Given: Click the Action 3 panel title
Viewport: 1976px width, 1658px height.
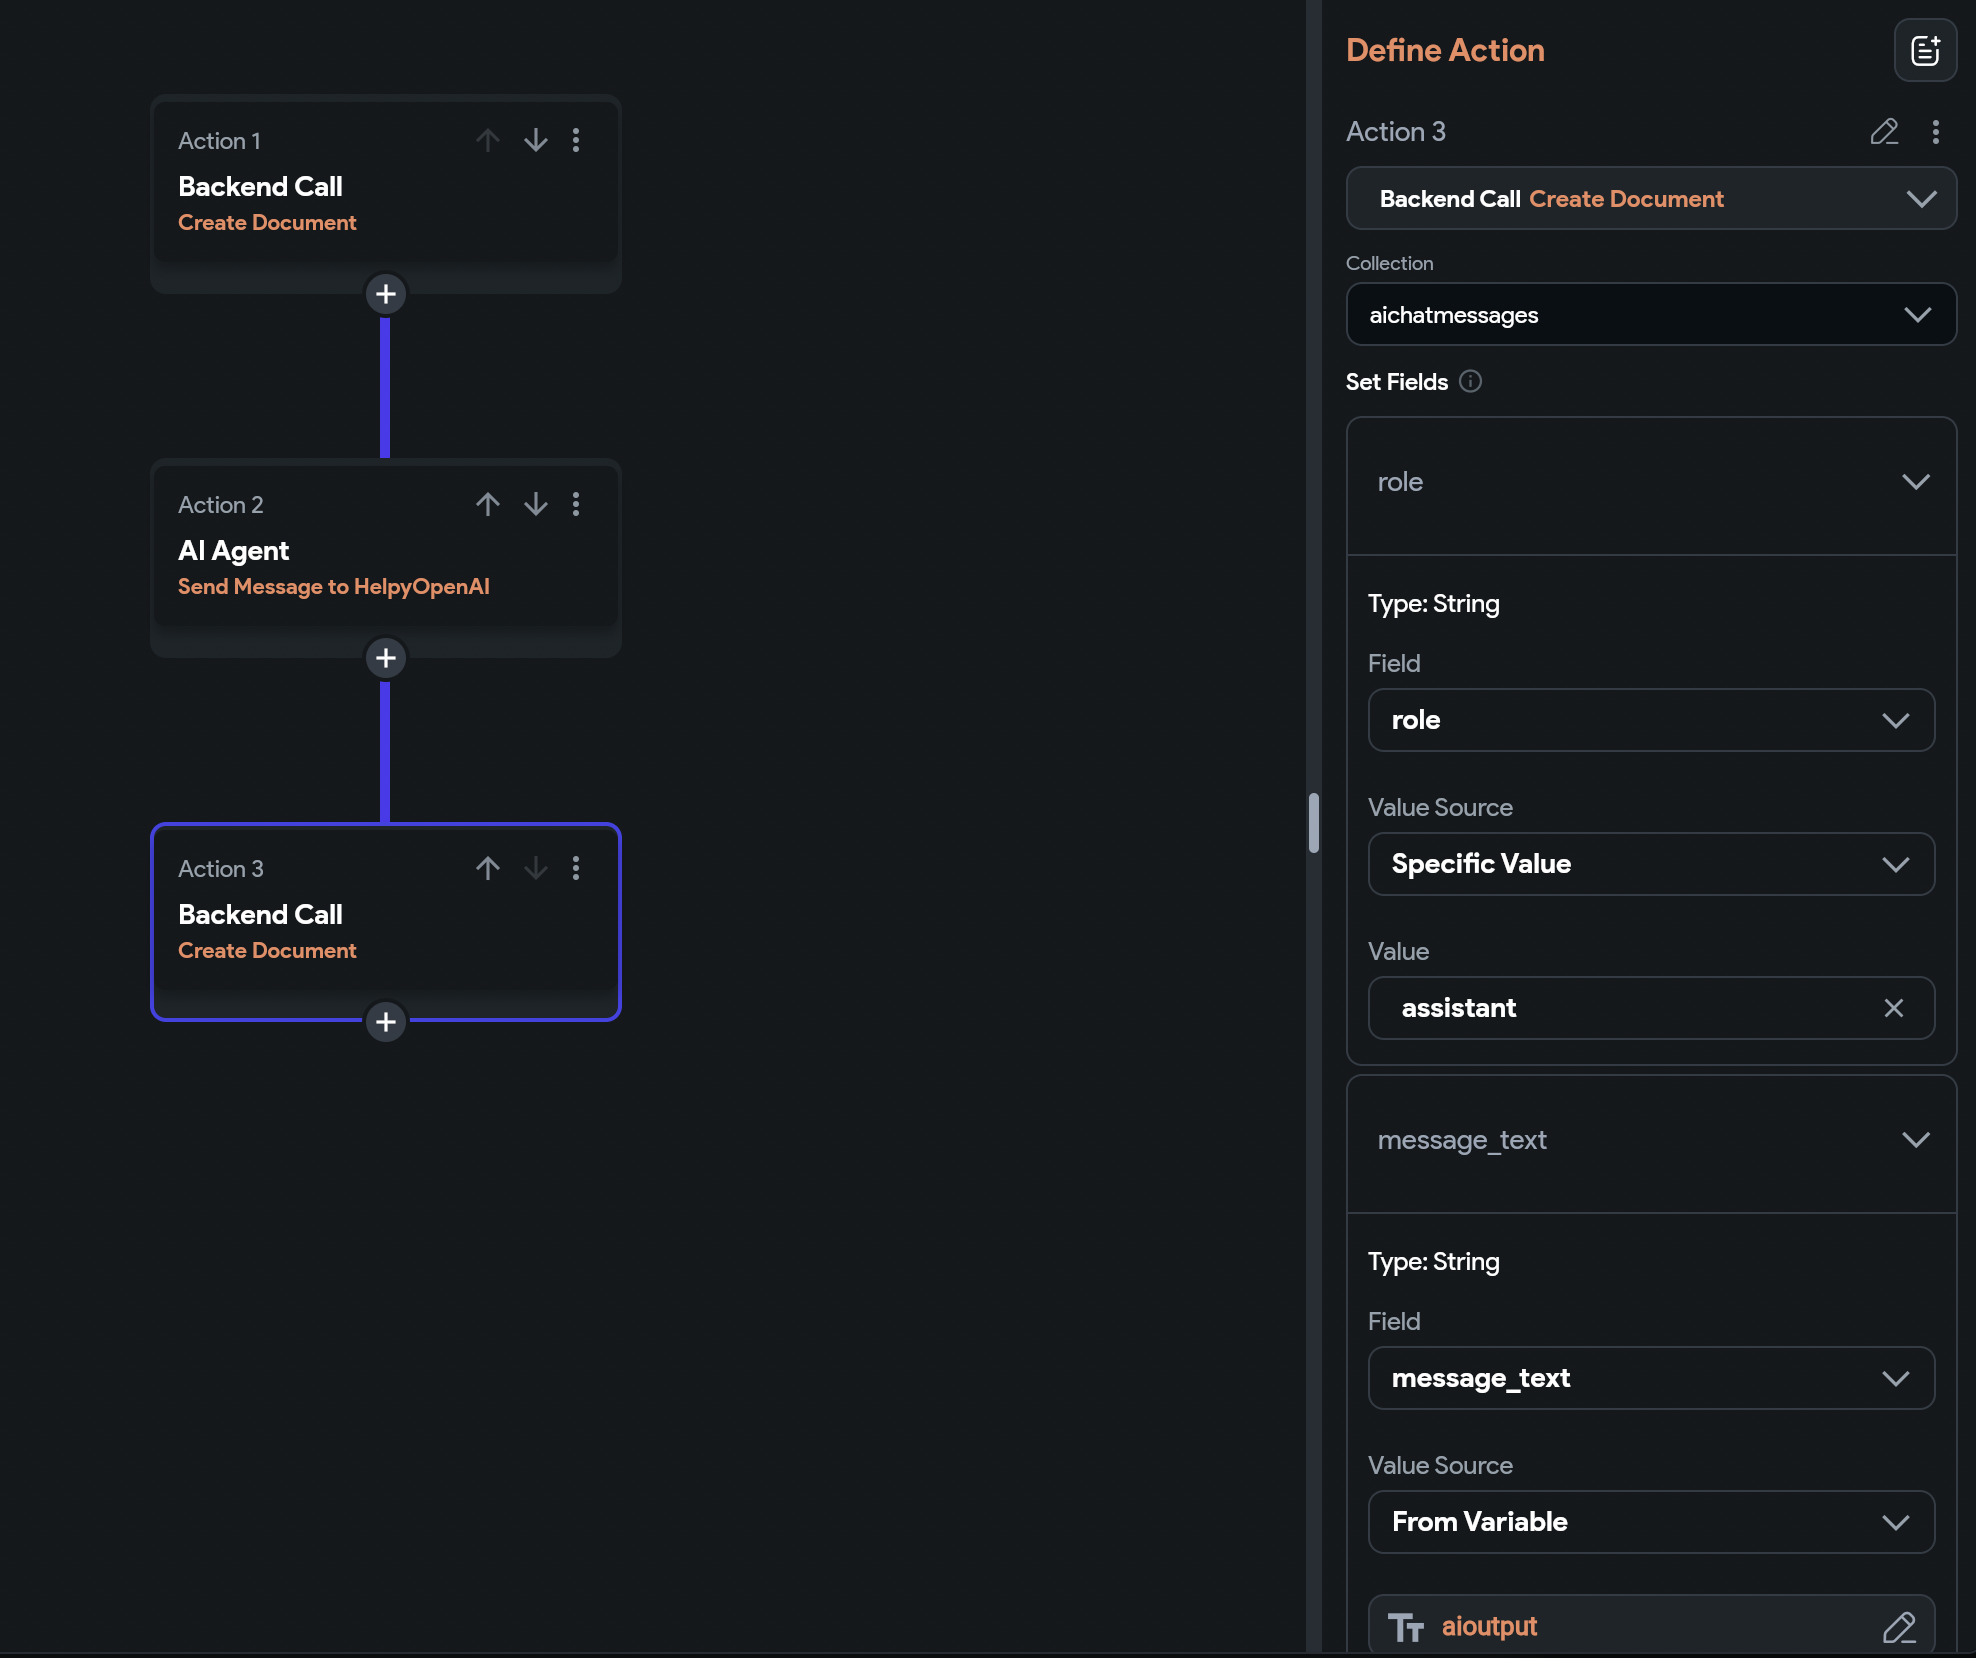Looking at the screenshot, I should click(x=1396, y=132).
